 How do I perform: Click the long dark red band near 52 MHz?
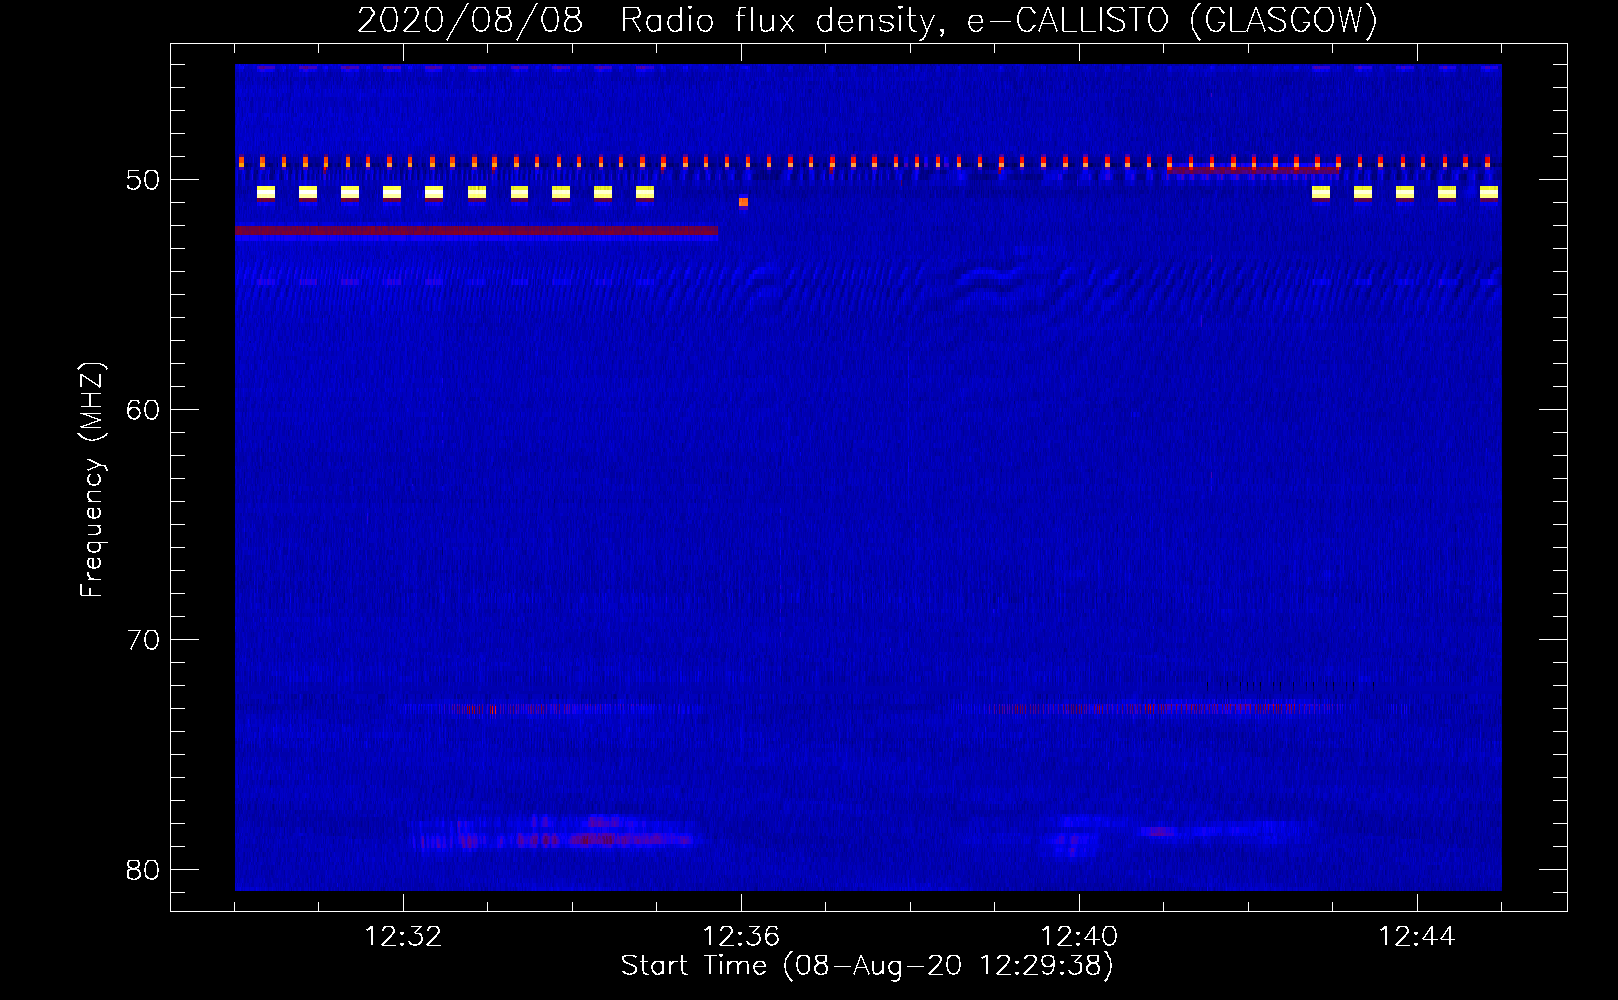tap(476, 231)
